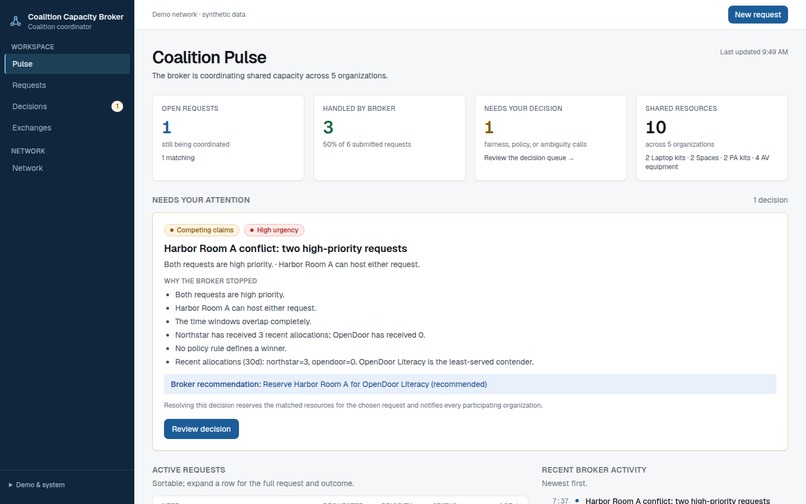Click 'The time windows overlap completely' bullet

point(243,321)
